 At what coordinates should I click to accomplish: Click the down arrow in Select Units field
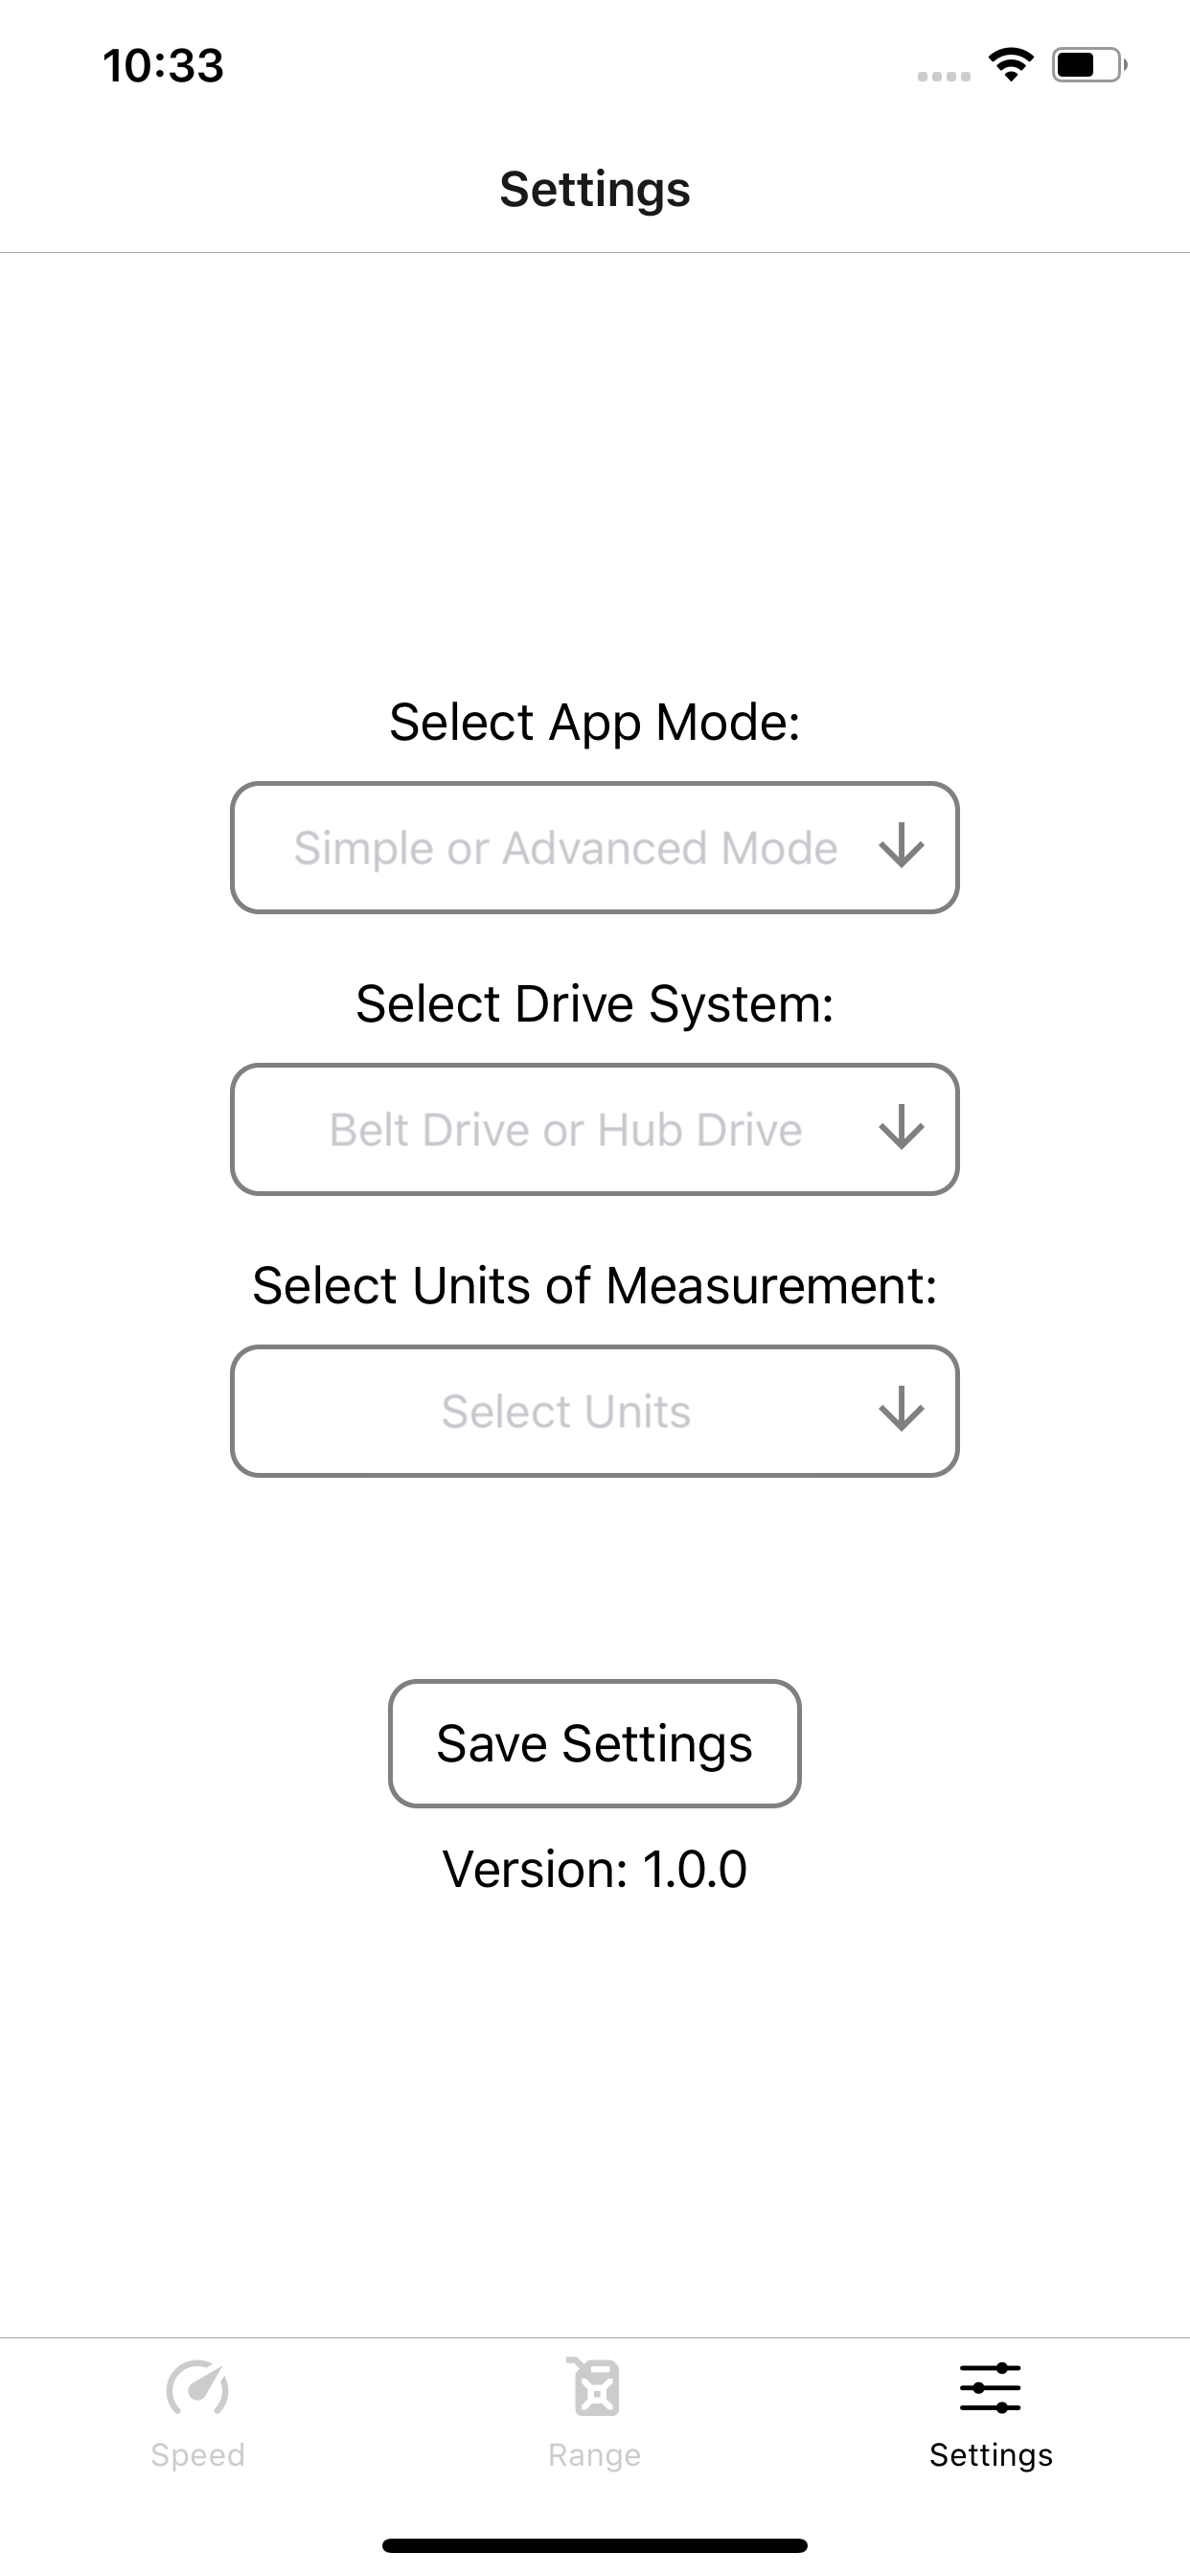(901, 1410)
